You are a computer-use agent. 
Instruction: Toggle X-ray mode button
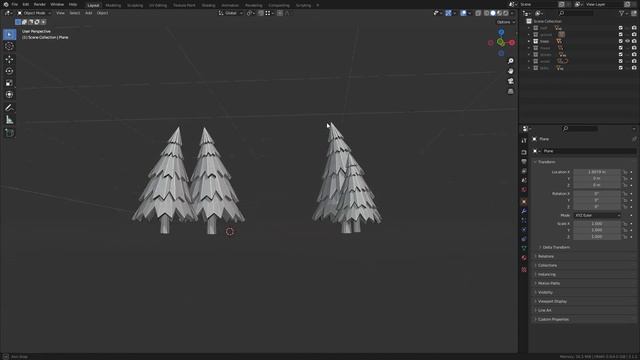tap(478, 13)
